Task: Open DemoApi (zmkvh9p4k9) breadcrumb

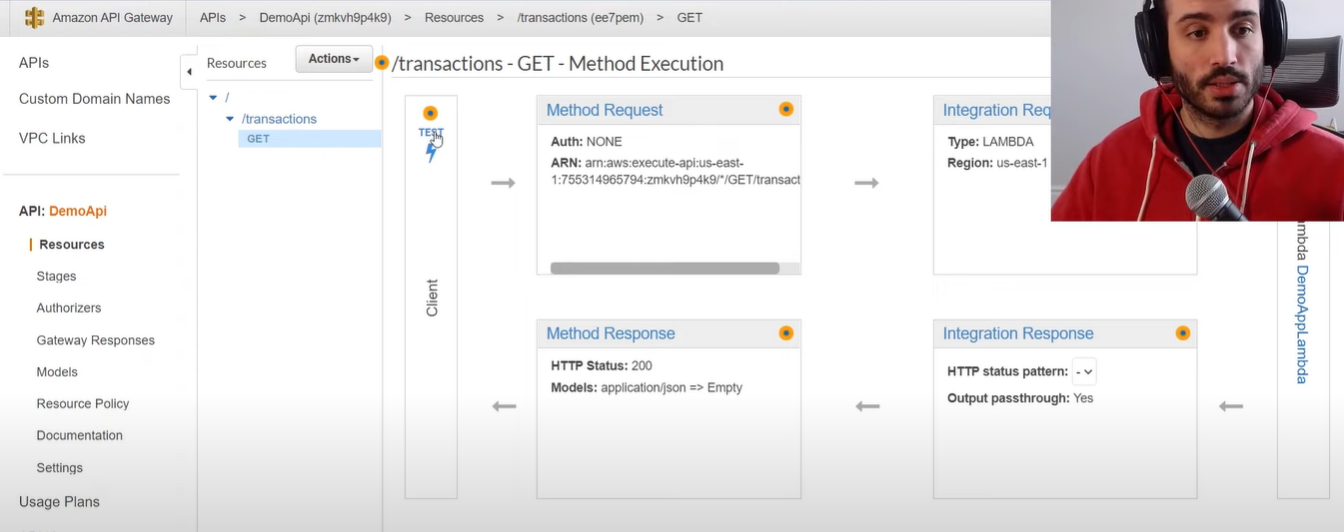Action: click(x=325, y=18)
